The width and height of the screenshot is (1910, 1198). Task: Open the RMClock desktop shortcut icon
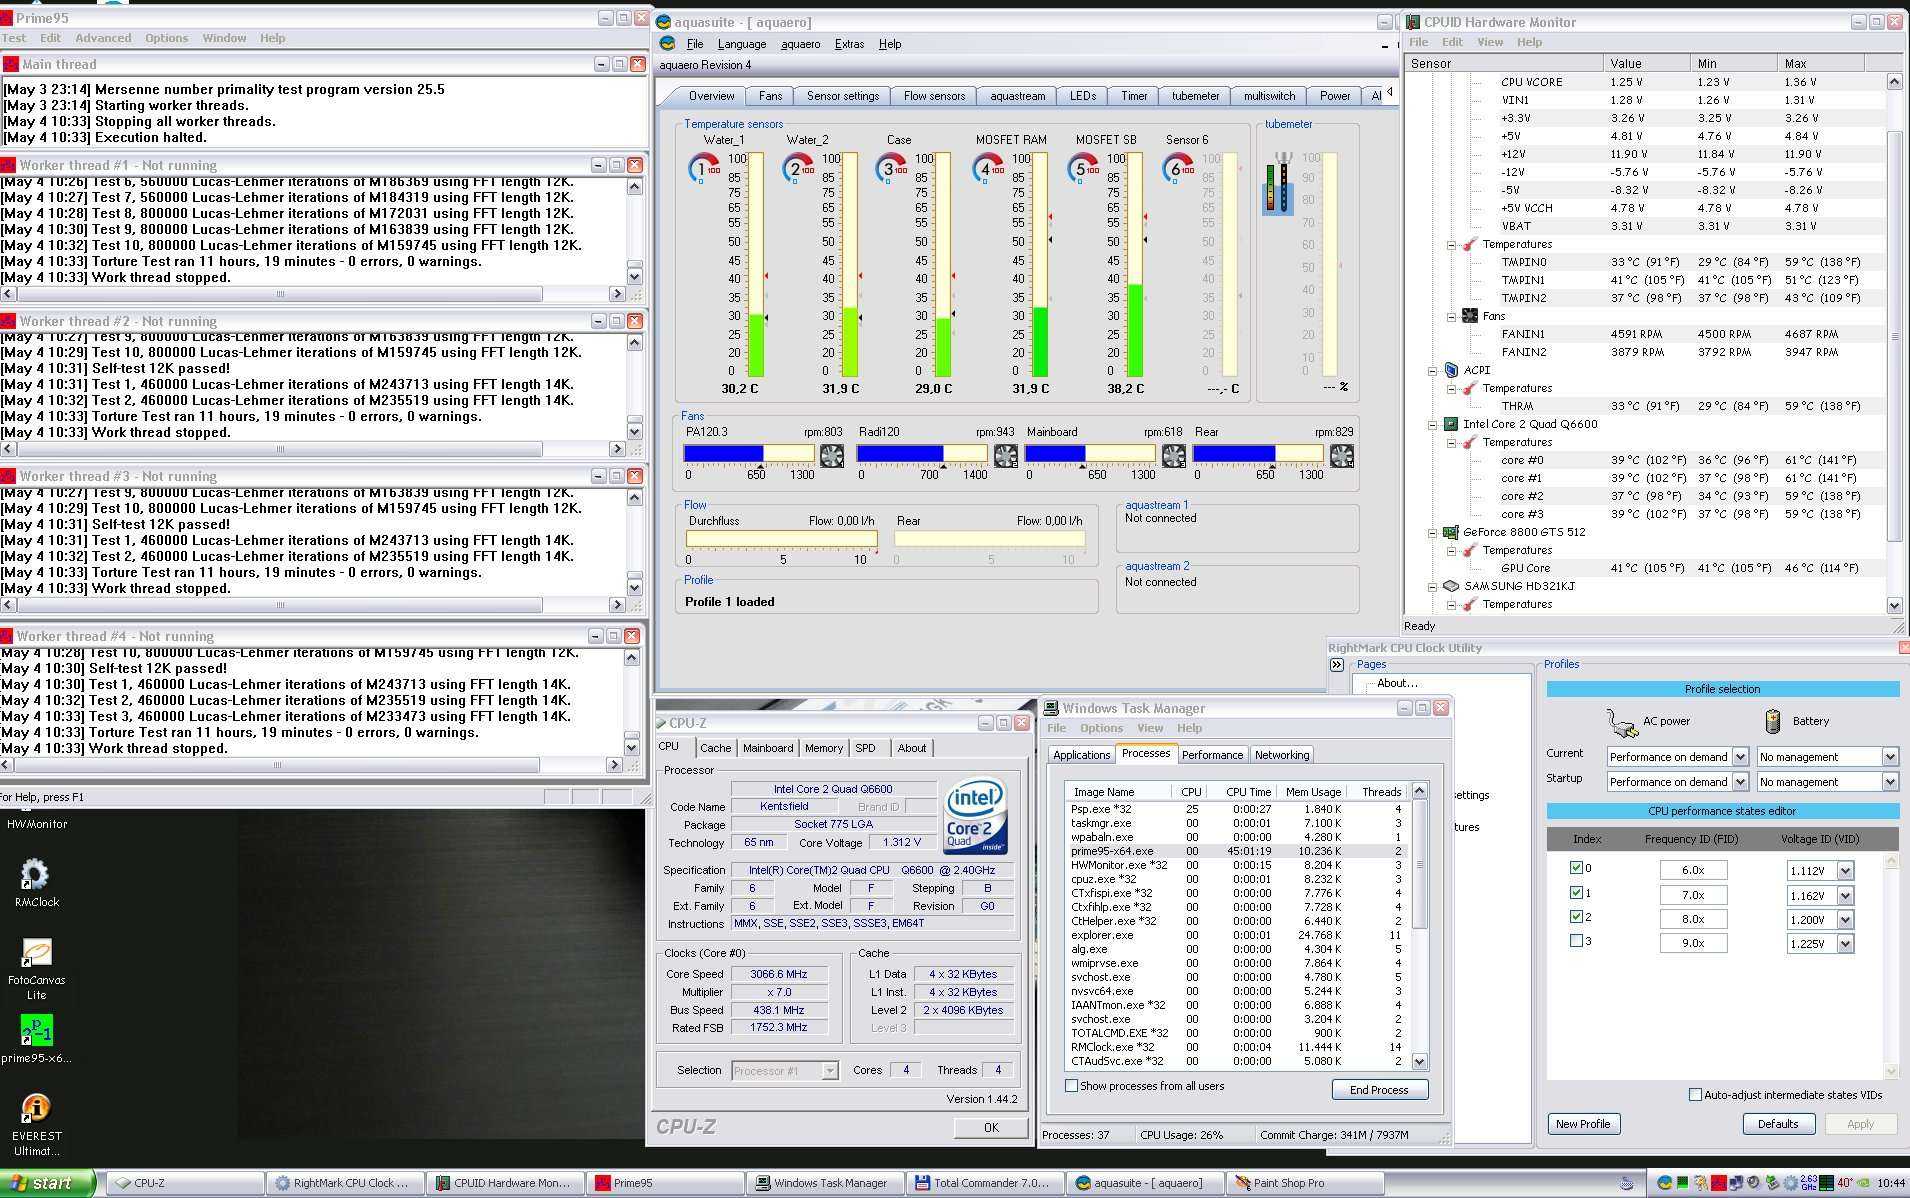click(34, 875)
